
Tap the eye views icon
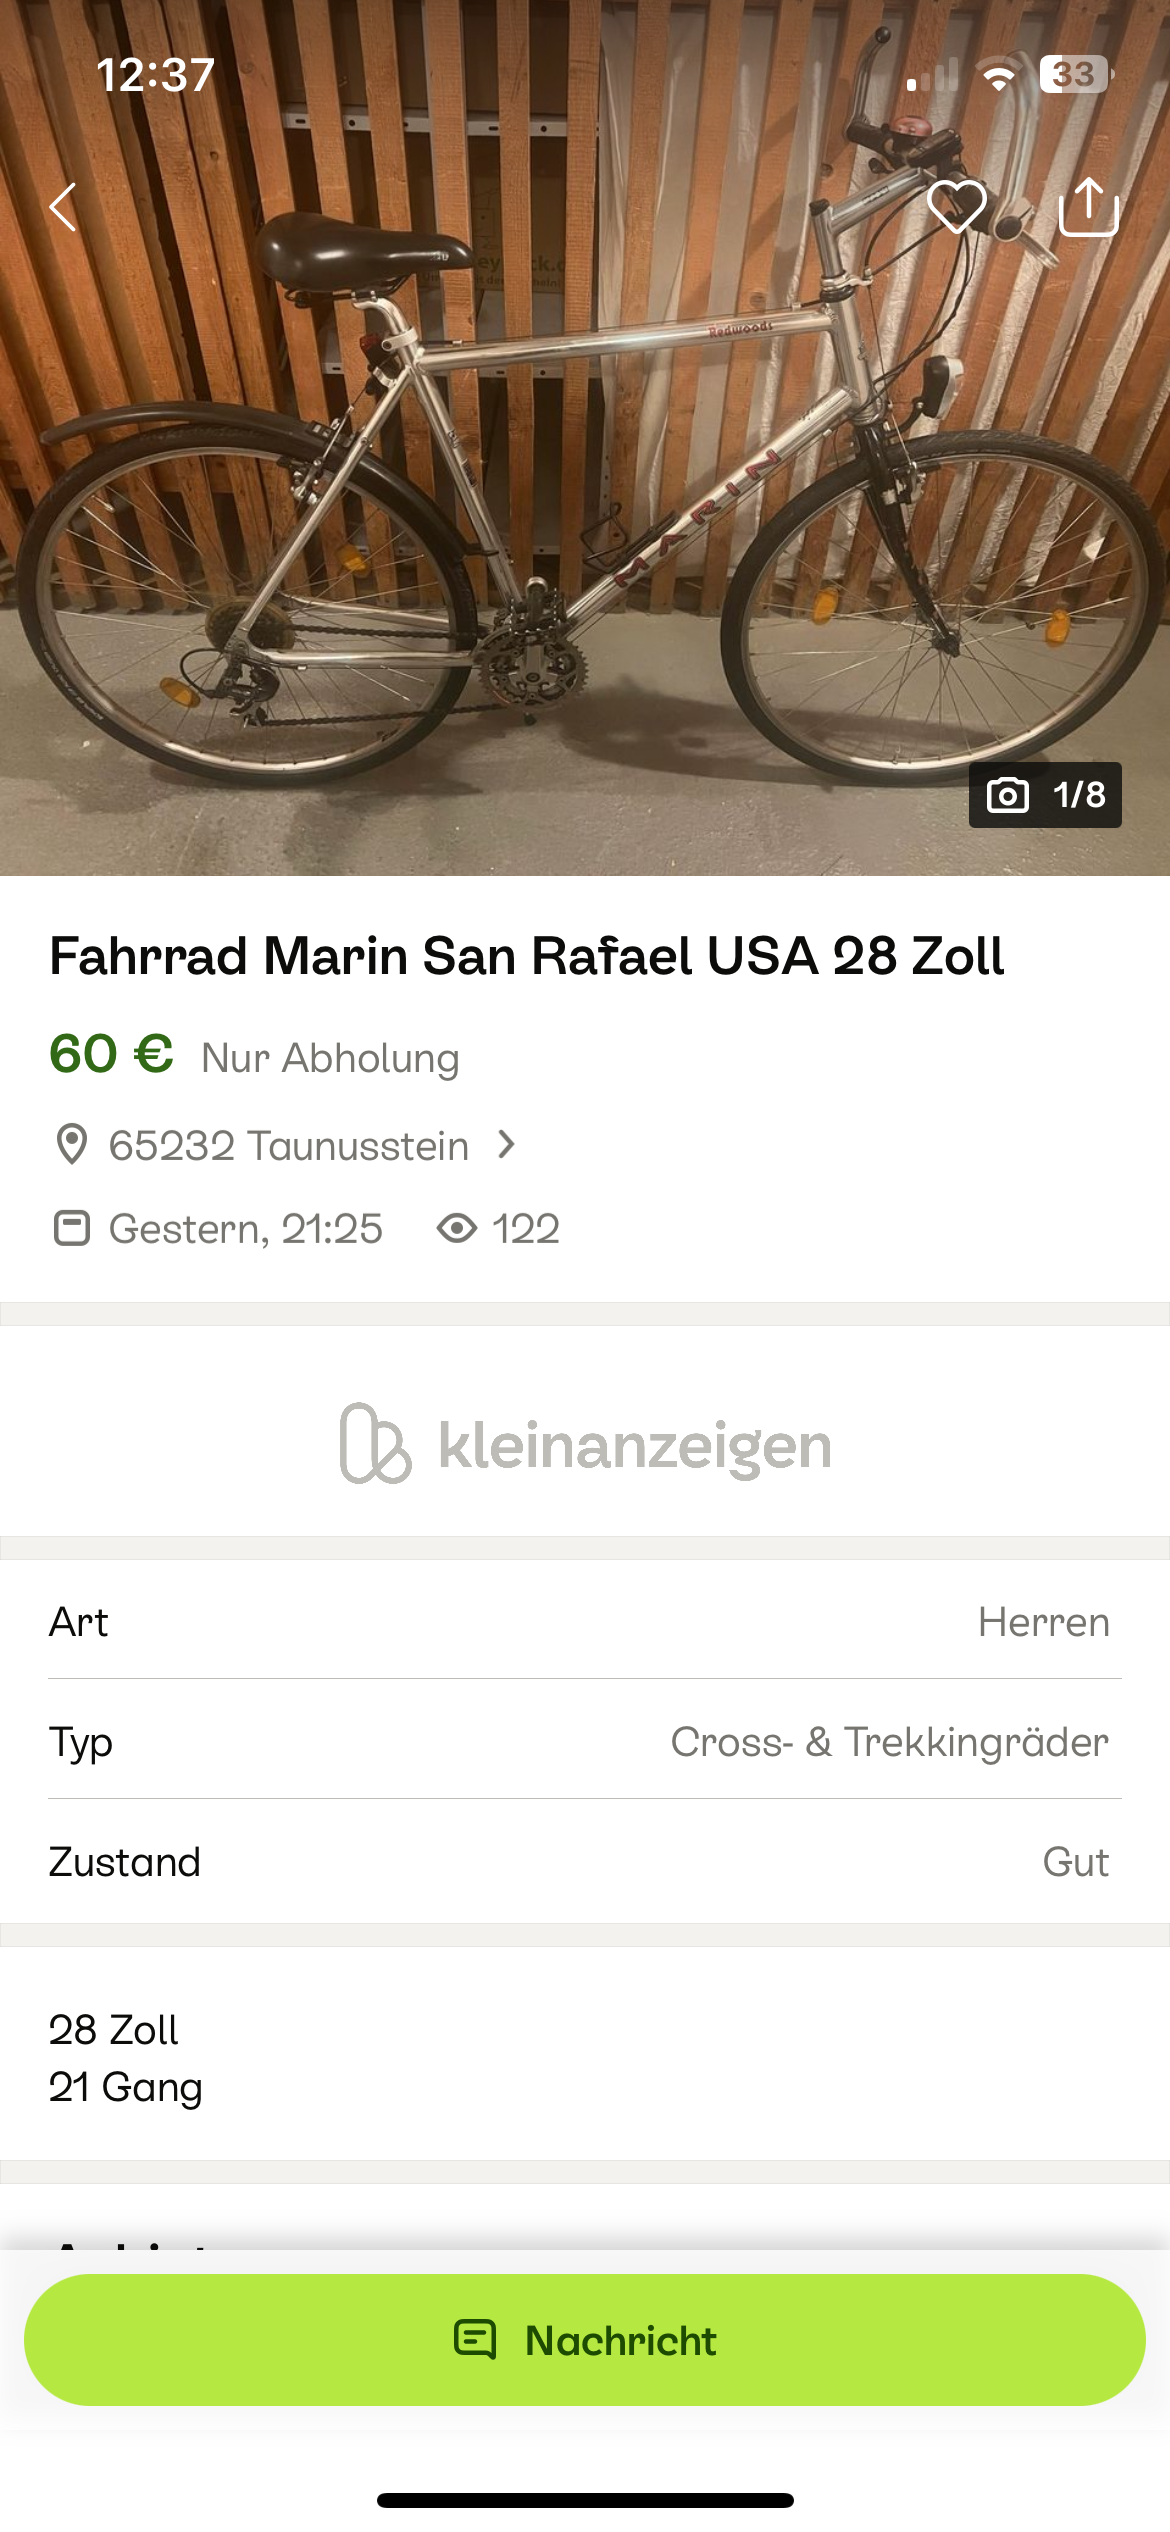point(457,1228)
